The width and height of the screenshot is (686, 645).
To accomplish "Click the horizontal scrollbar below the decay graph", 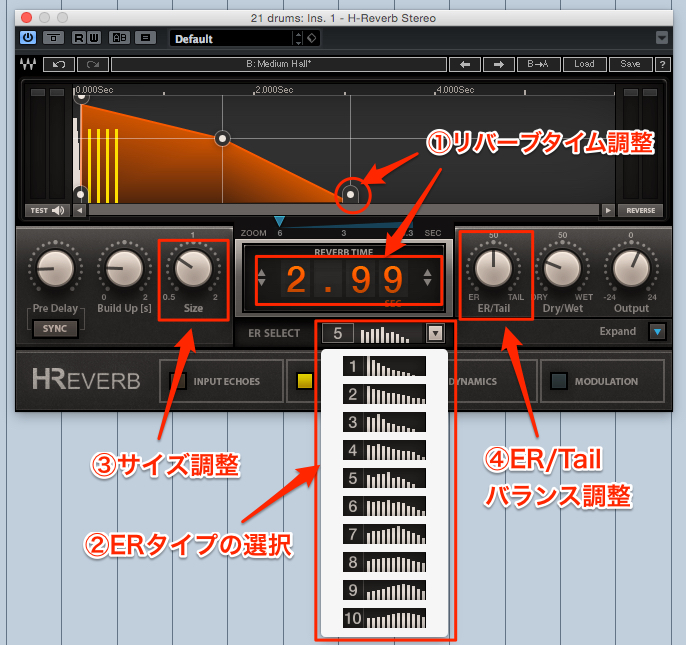I will 343,210.
